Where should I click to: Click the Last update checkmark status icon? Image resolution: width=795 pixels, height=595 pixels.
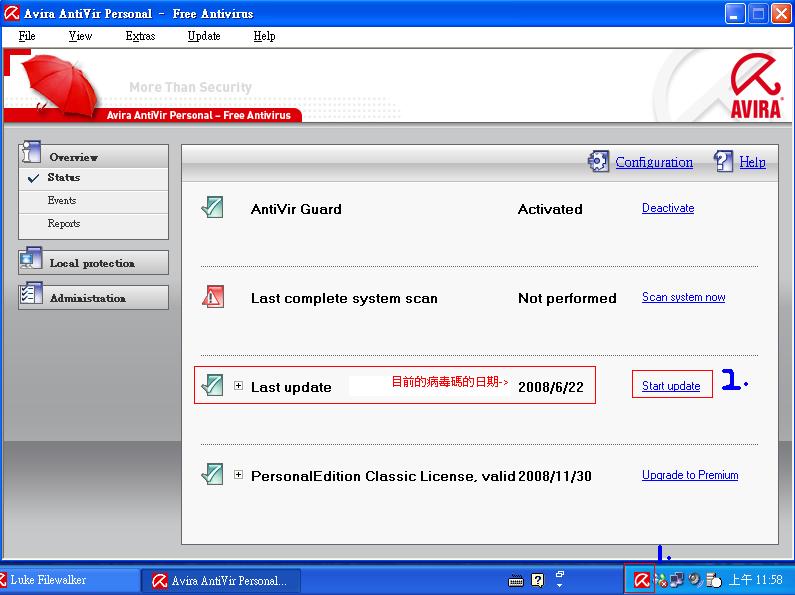(x=212, y=385)
